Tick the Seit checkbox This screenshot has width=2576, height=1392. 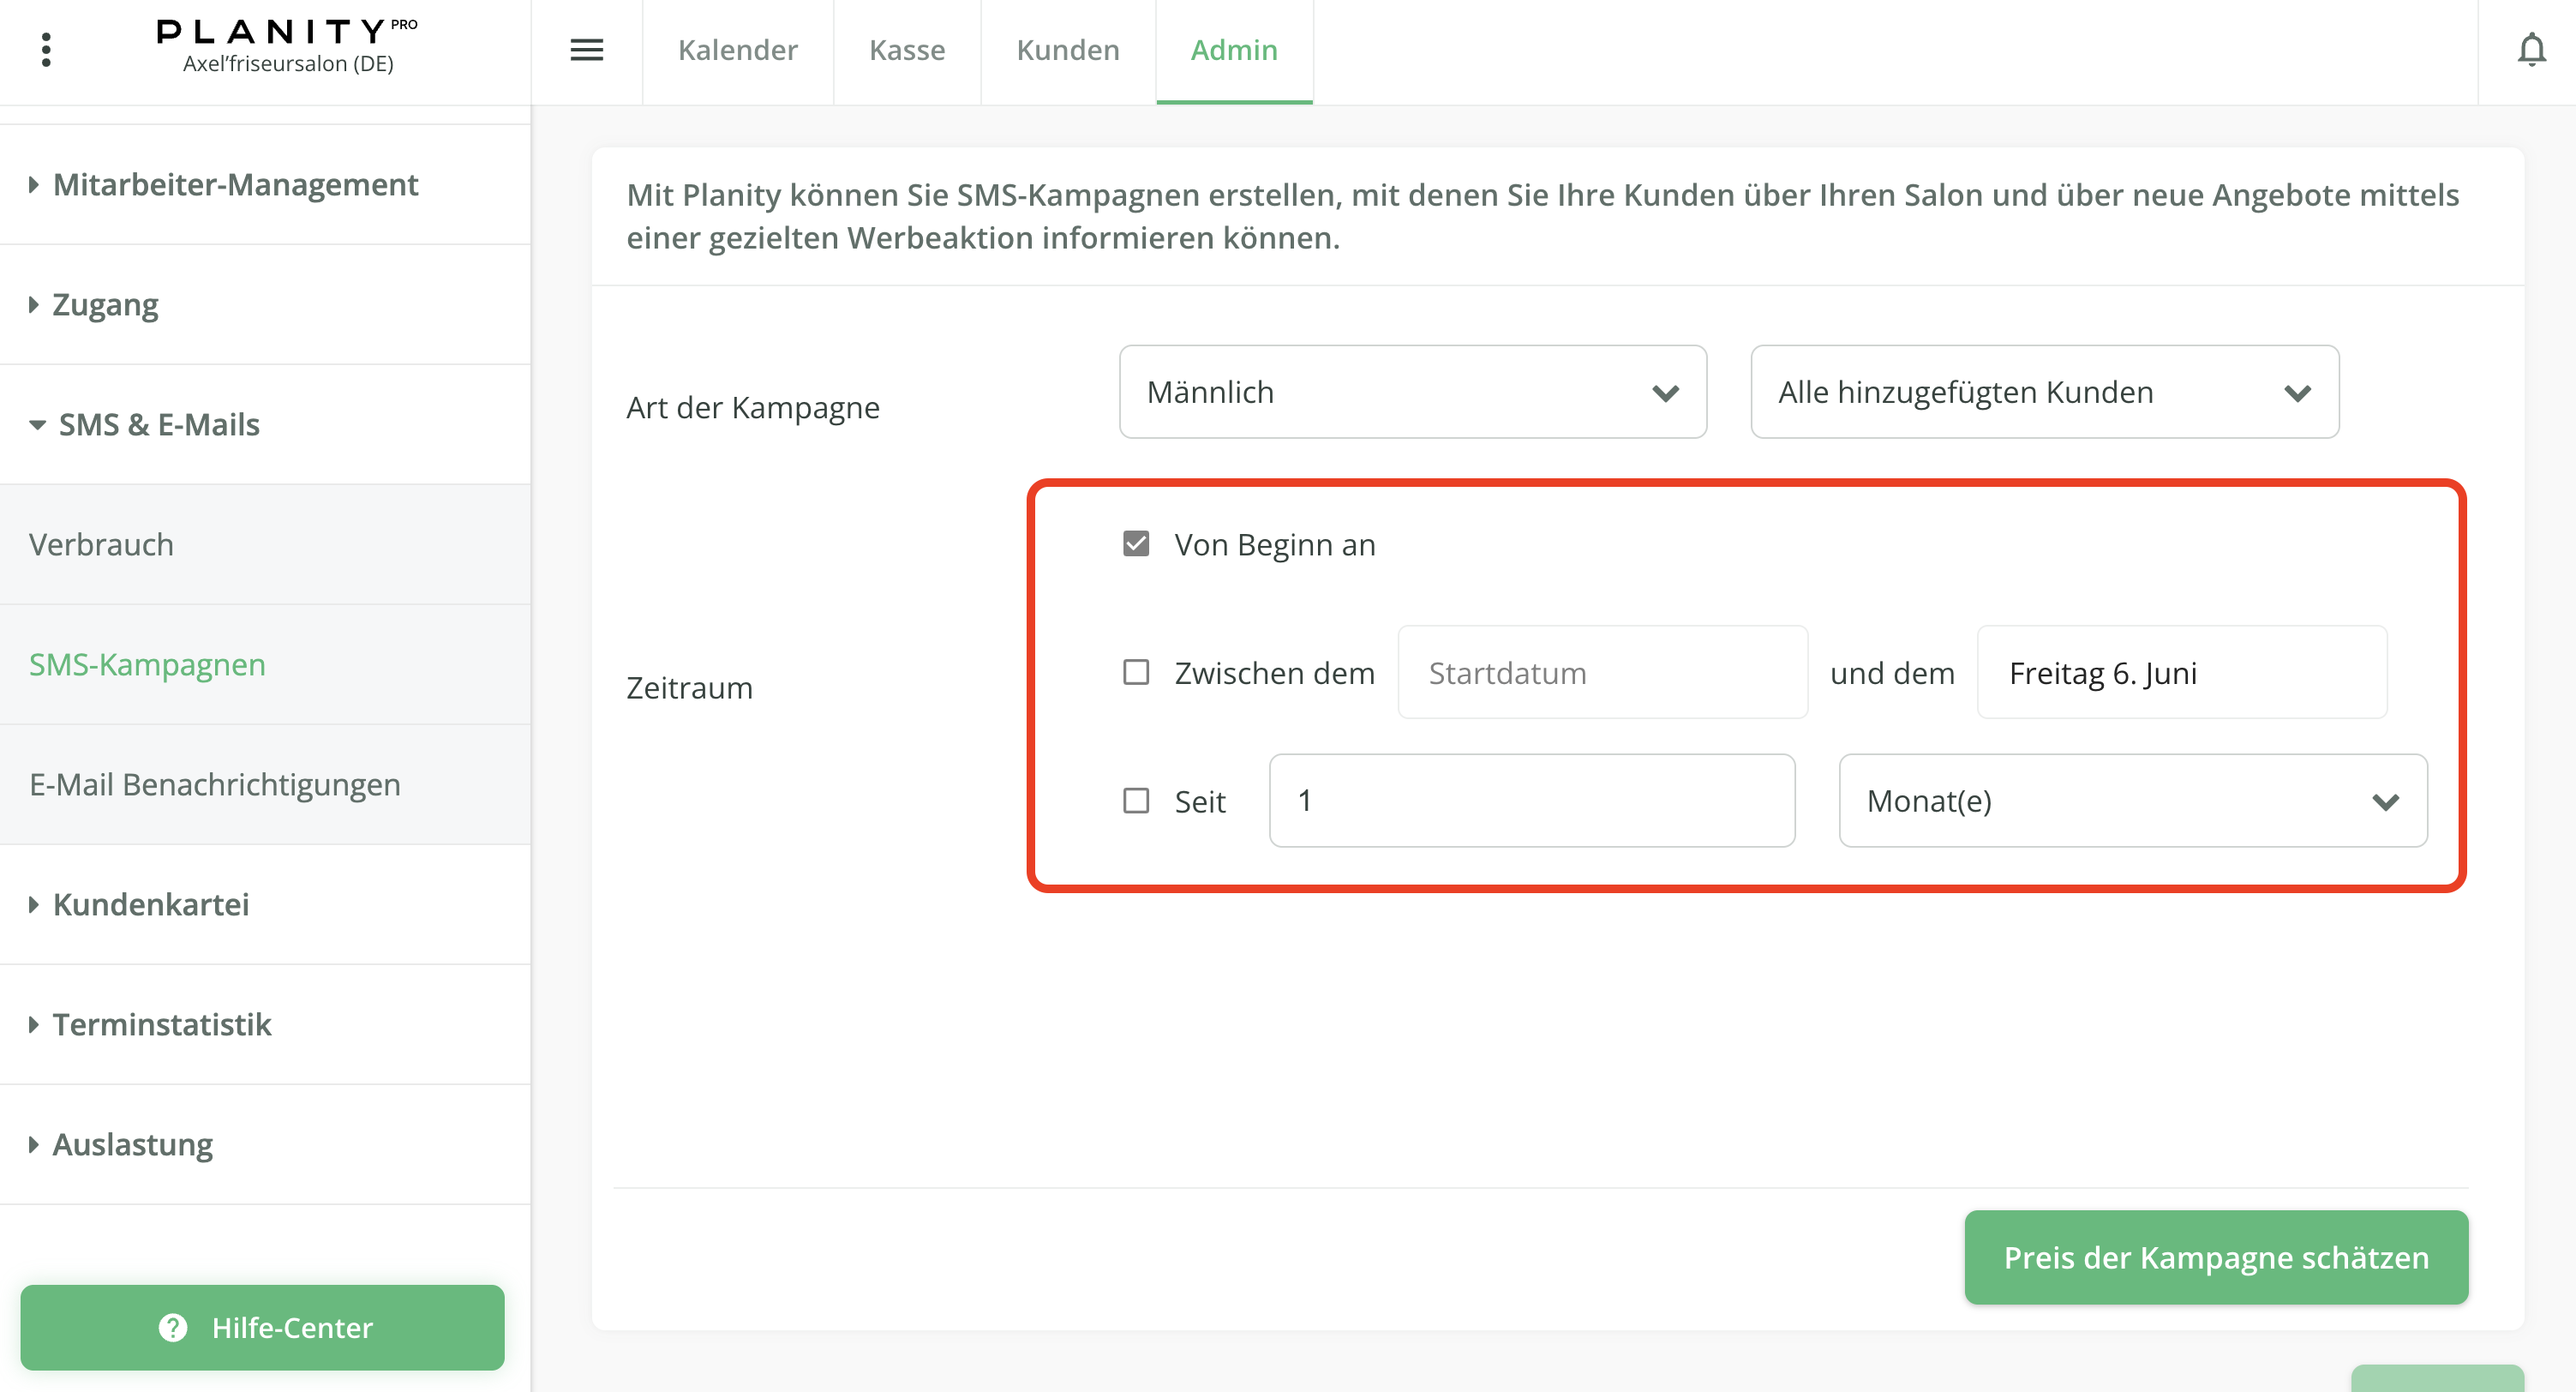[x=1135, y=801]
